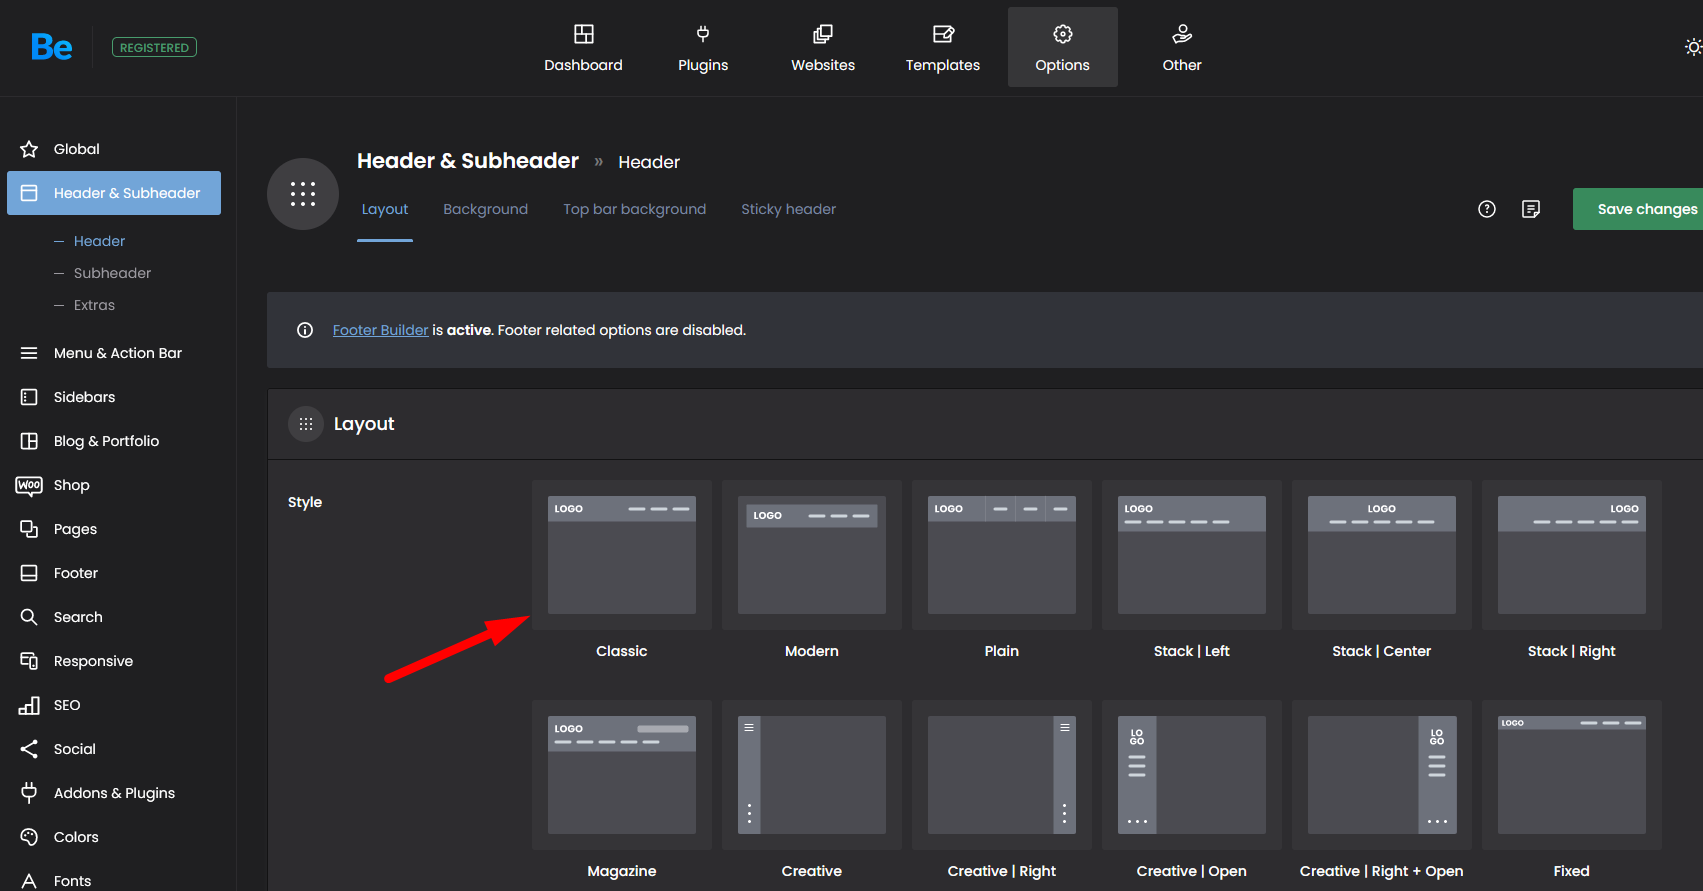Click the Layout section grid icon
The width and height of the screenshot is (1703, 891).
tap(306, 424)
